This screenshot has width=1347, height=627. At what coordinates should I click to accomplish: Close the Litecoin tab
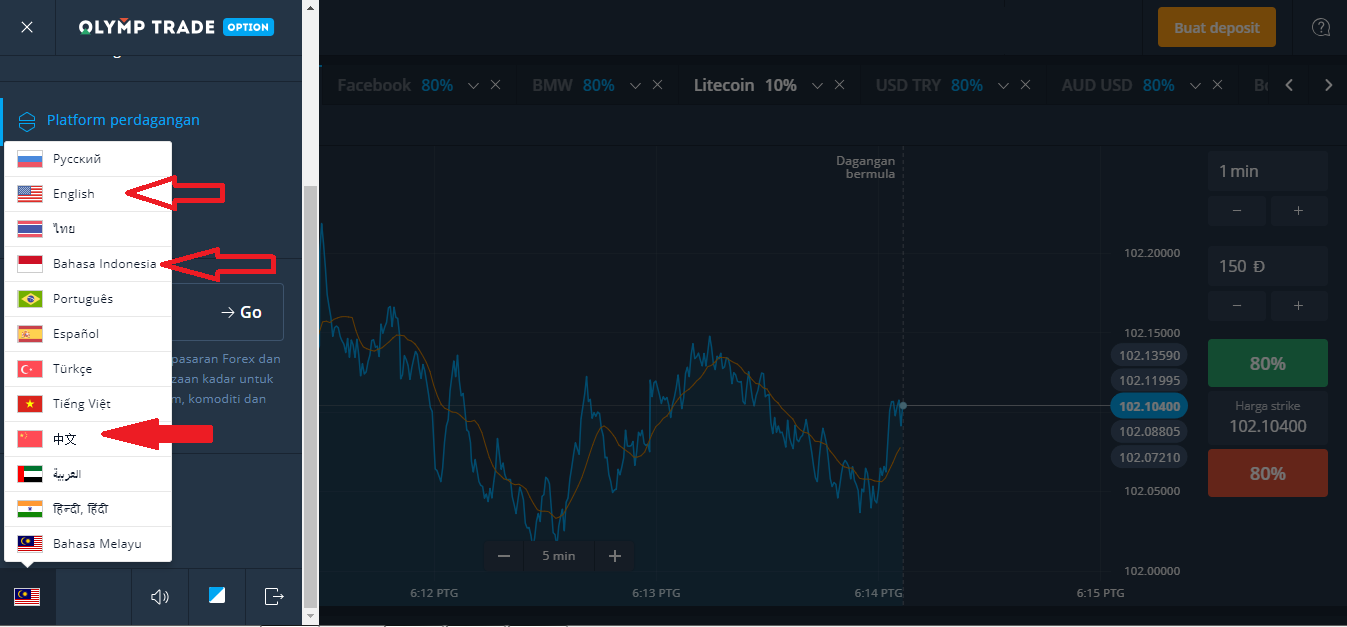(840, 86)
